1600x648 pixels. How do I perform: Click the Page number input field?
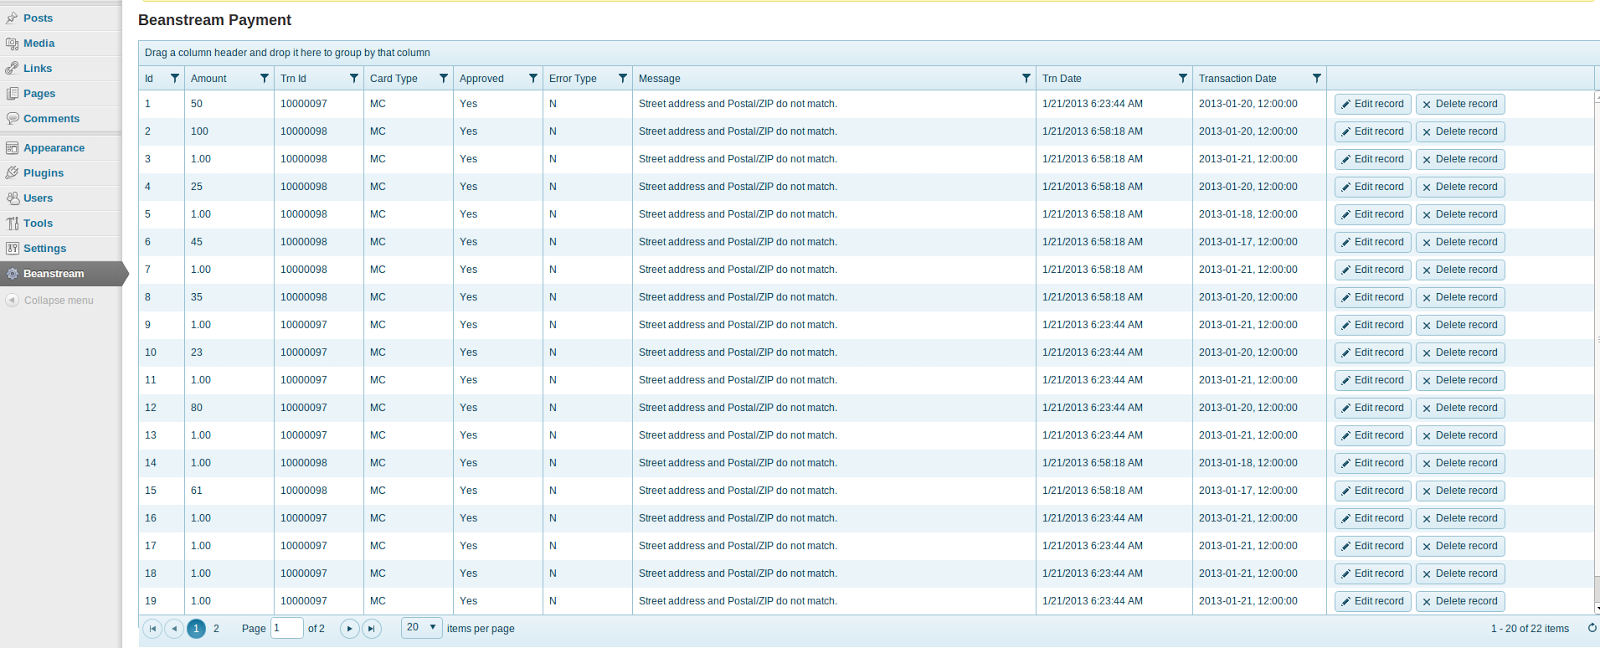tap(287, 628)
